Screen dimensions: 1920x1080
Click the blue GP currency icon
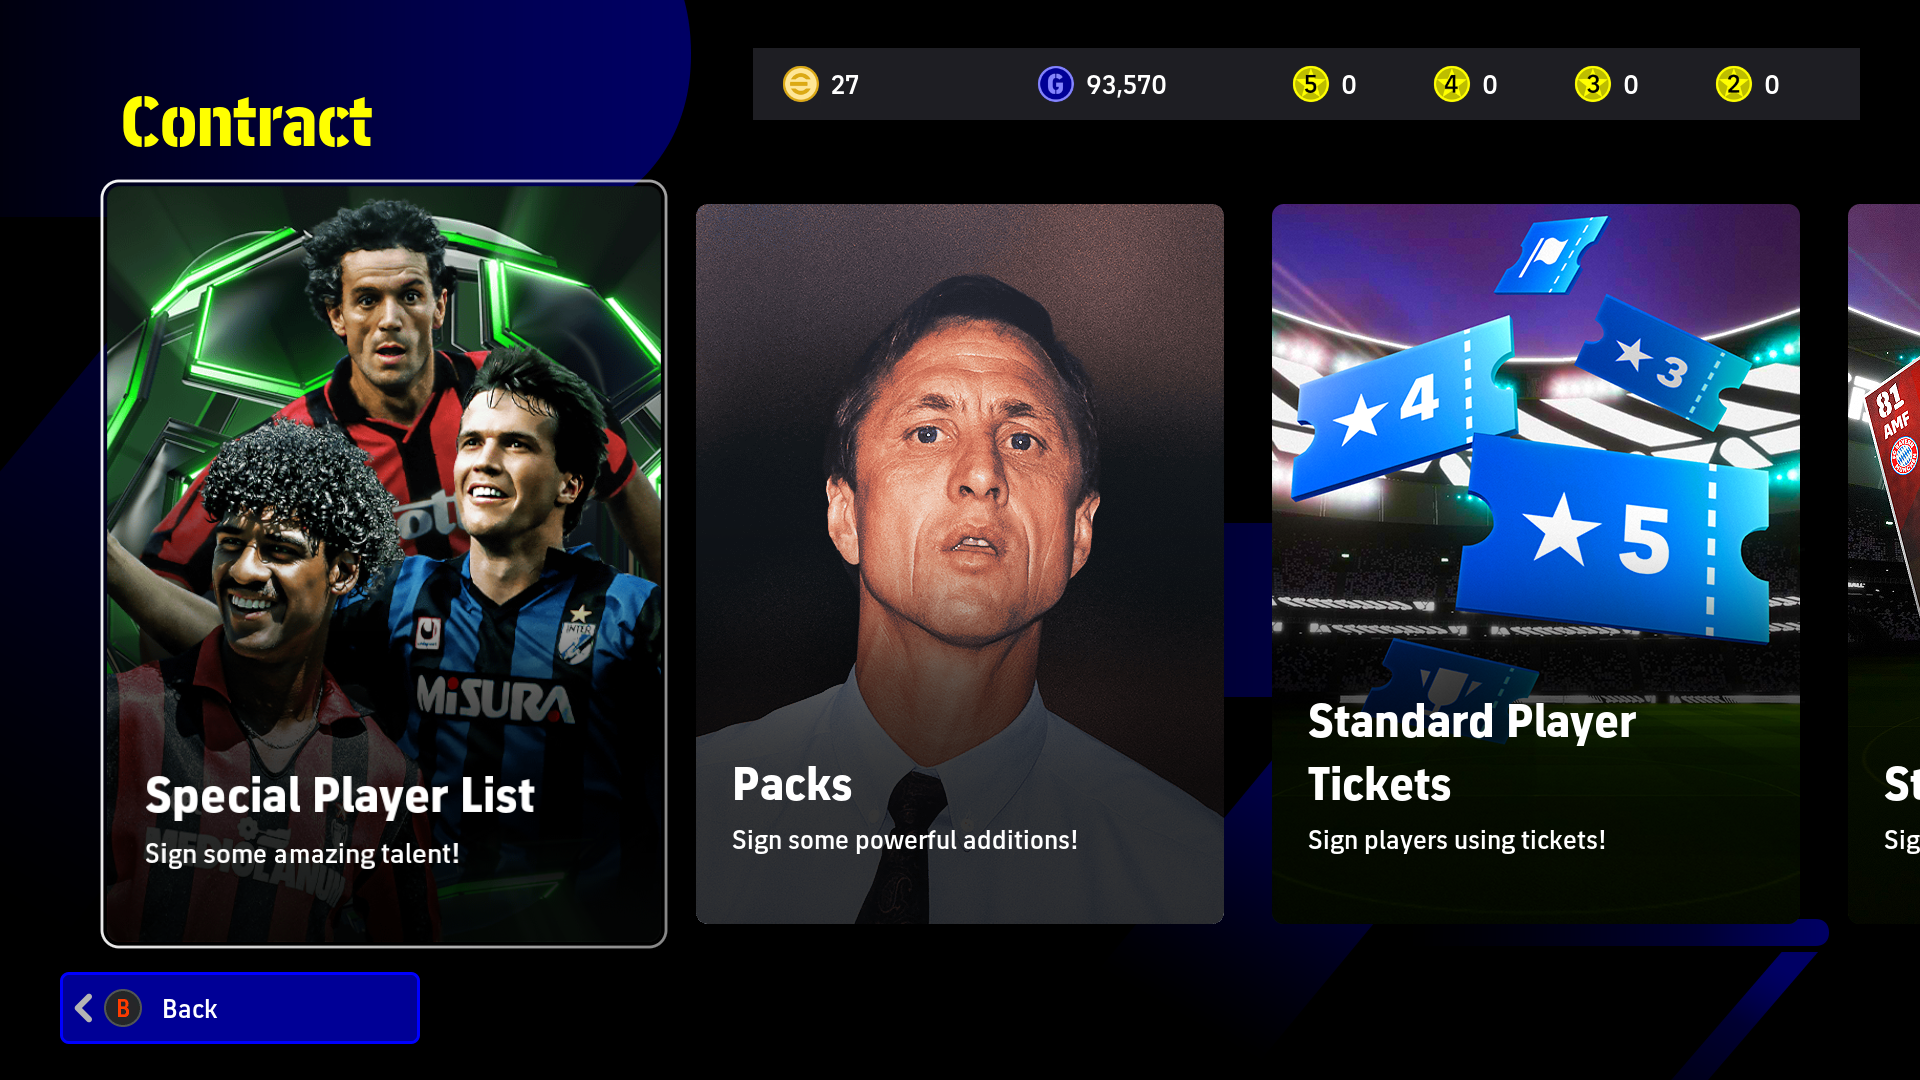click(1055, 84)
